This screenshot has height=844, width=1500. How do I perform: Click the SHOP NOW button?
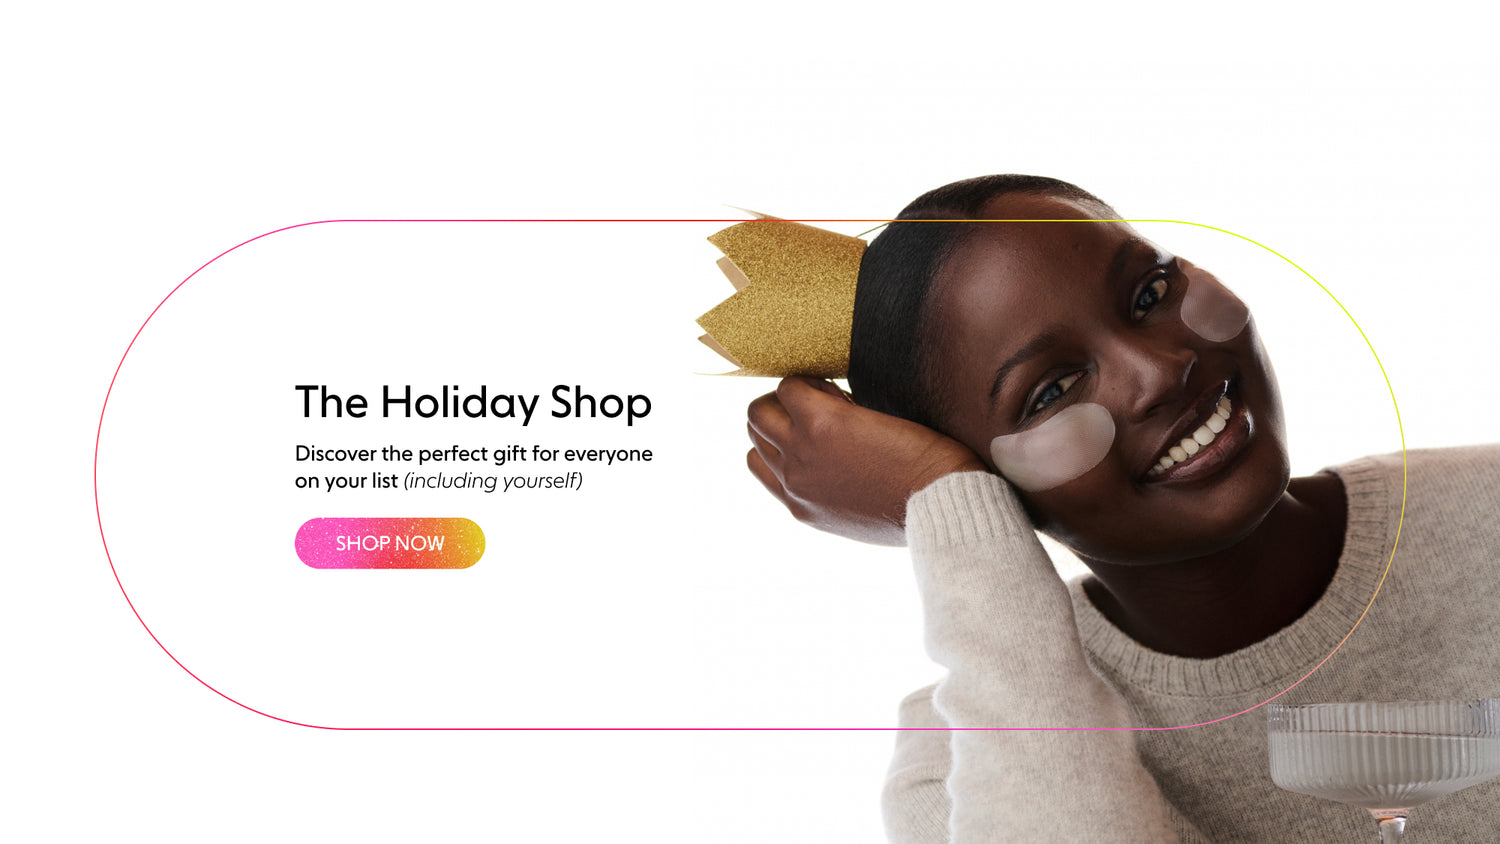click(390, 543)
